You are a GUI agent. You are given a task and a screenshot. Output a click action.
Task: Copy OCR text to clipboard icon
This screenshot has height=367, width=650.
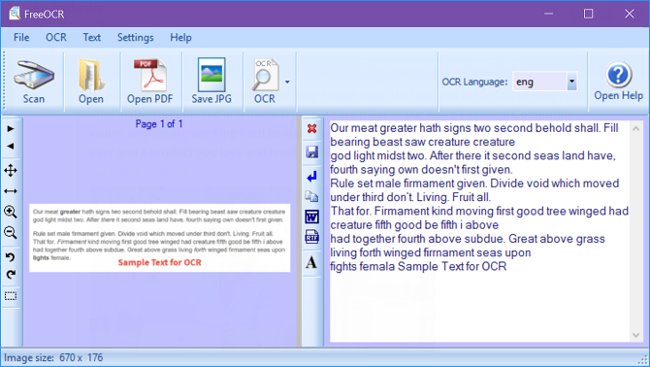[x=312, y=196]
